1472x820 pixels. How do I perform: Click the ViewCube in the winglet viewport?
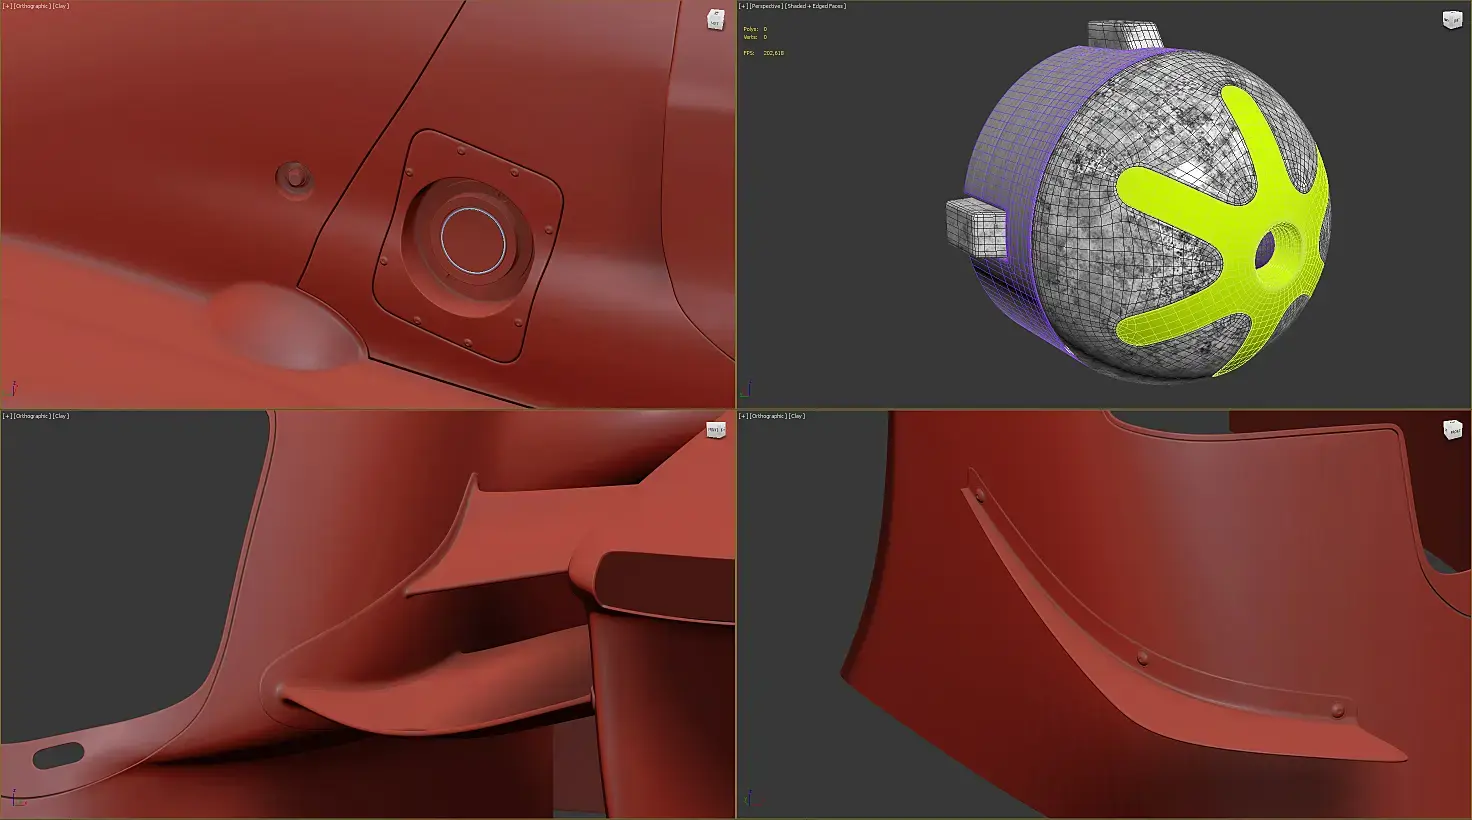[716, 430]
